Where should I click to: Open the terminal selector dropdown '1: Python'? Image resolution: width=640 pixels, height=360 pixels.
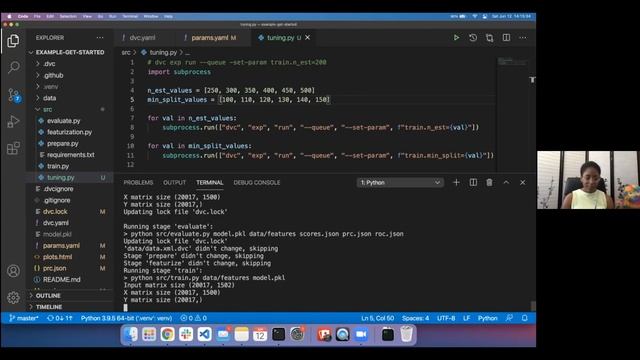[x=400, y=182]
